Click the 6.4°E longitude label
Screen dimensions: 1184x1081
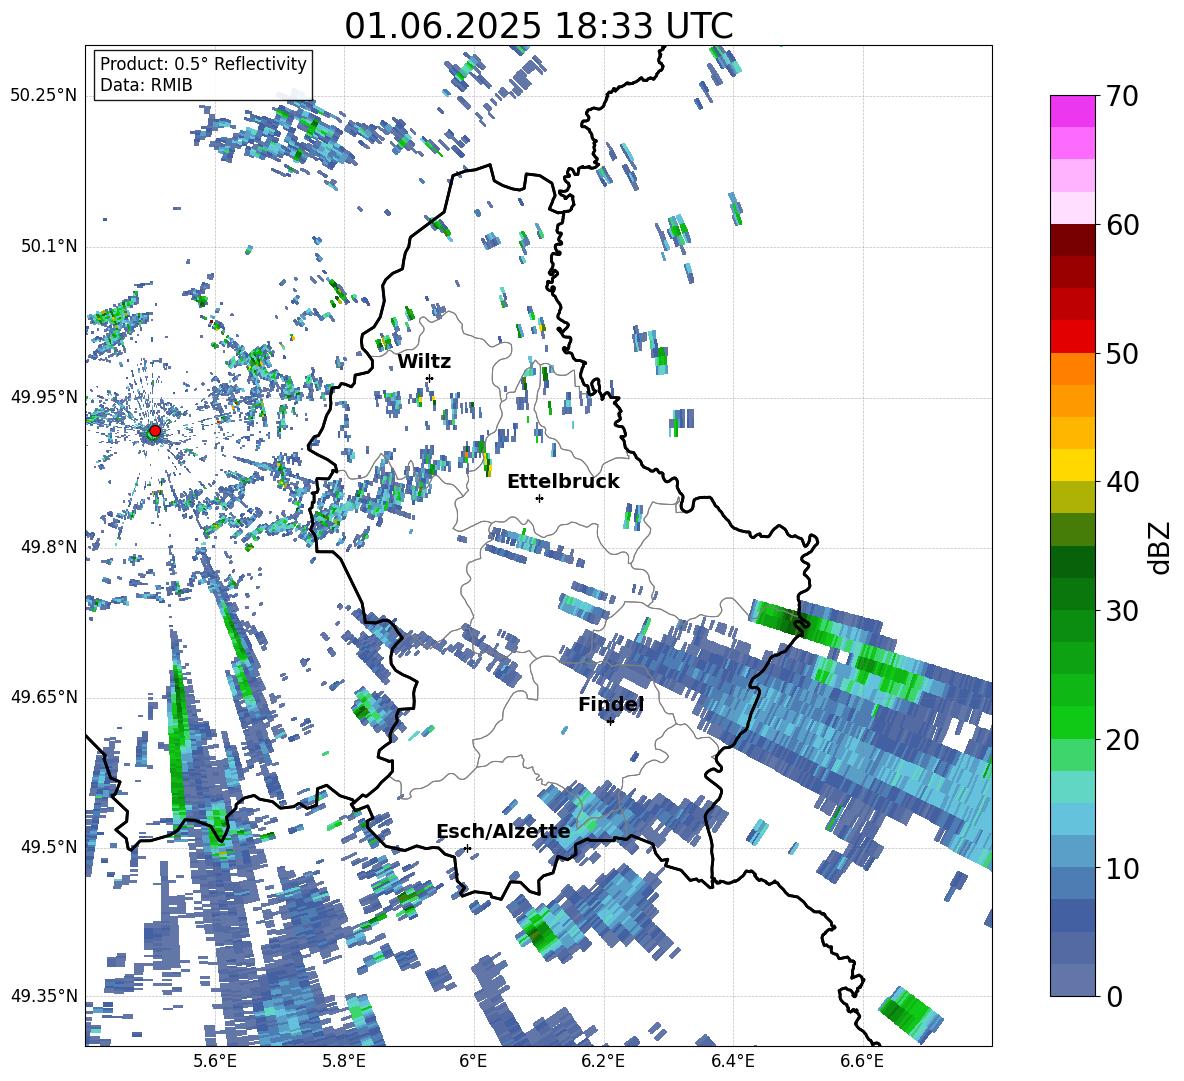click(x=732, y=1061)
